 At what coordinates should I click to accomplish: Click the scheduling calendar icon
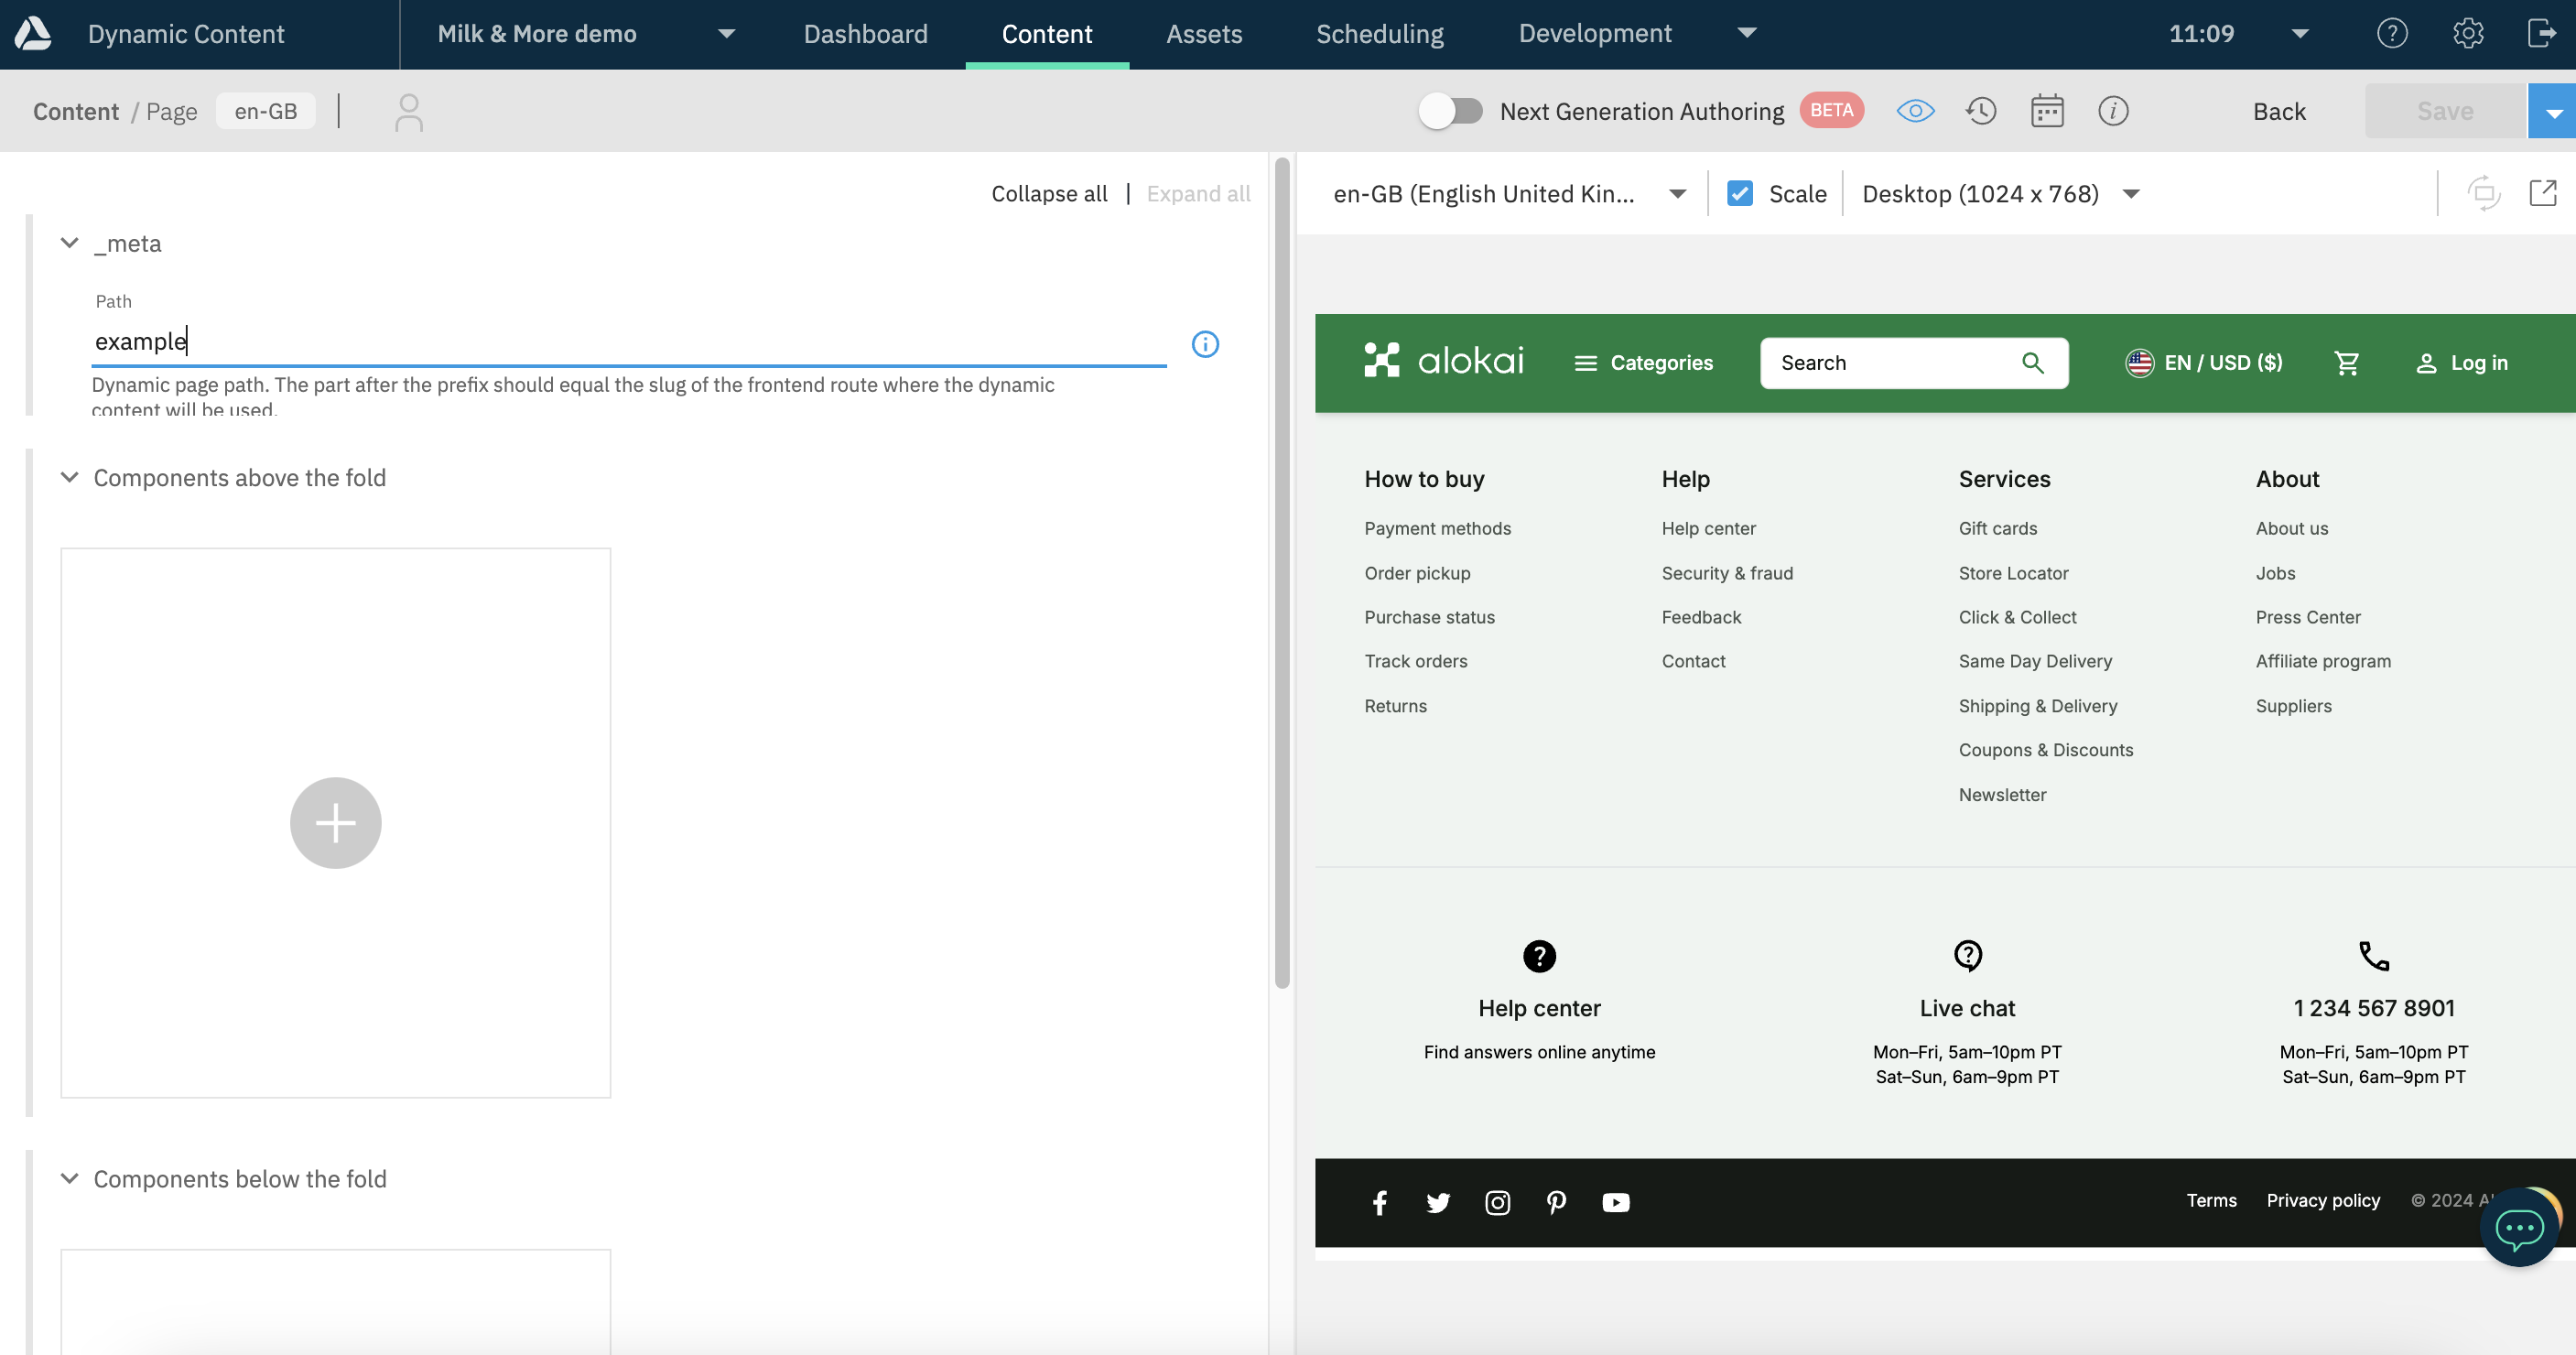(2047, 111)
